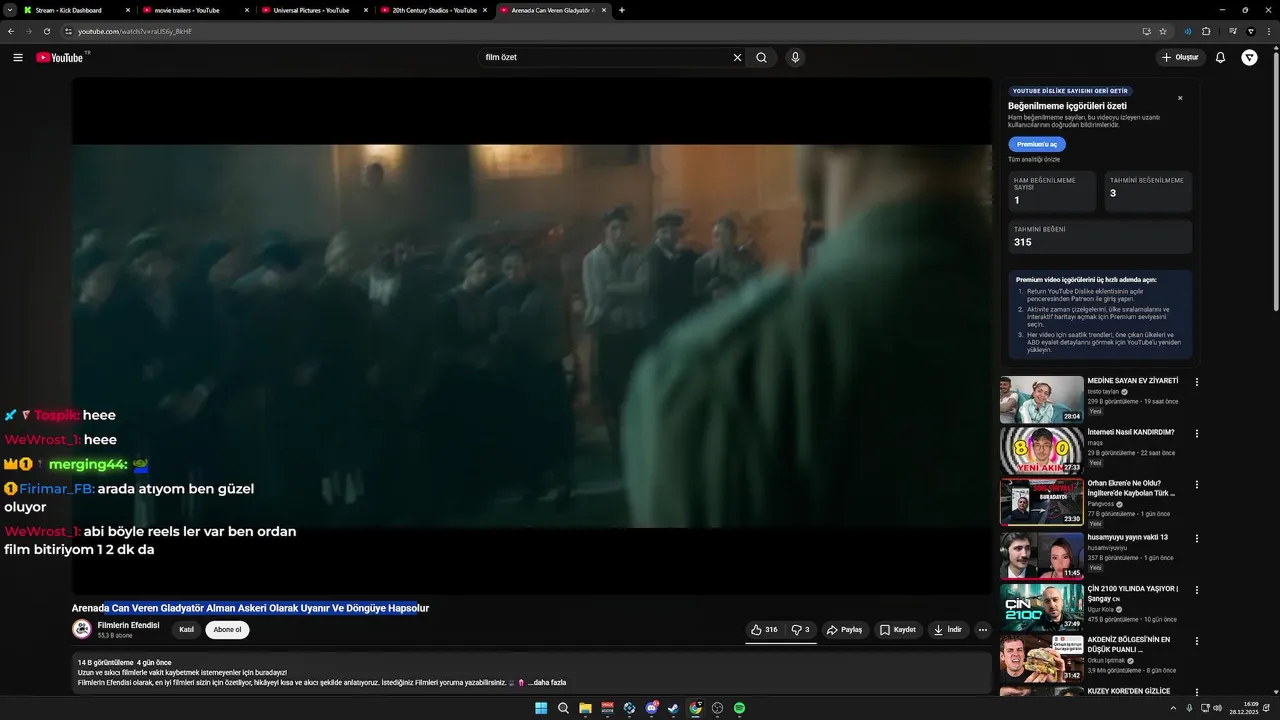Image resolution: width=1280 pixels, height=720 pixels.
Task: Open the YouTube hamburger guide menu
Action: coord(18,57)
